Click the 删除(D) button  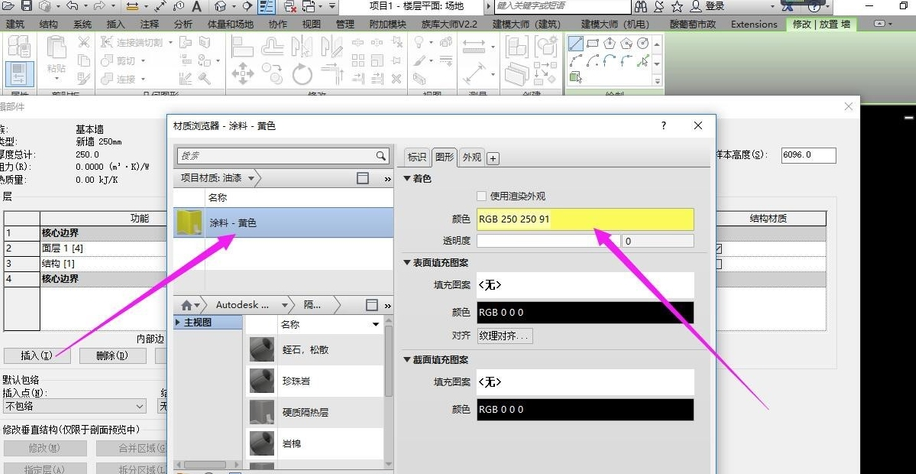click(x=112, y=355)
